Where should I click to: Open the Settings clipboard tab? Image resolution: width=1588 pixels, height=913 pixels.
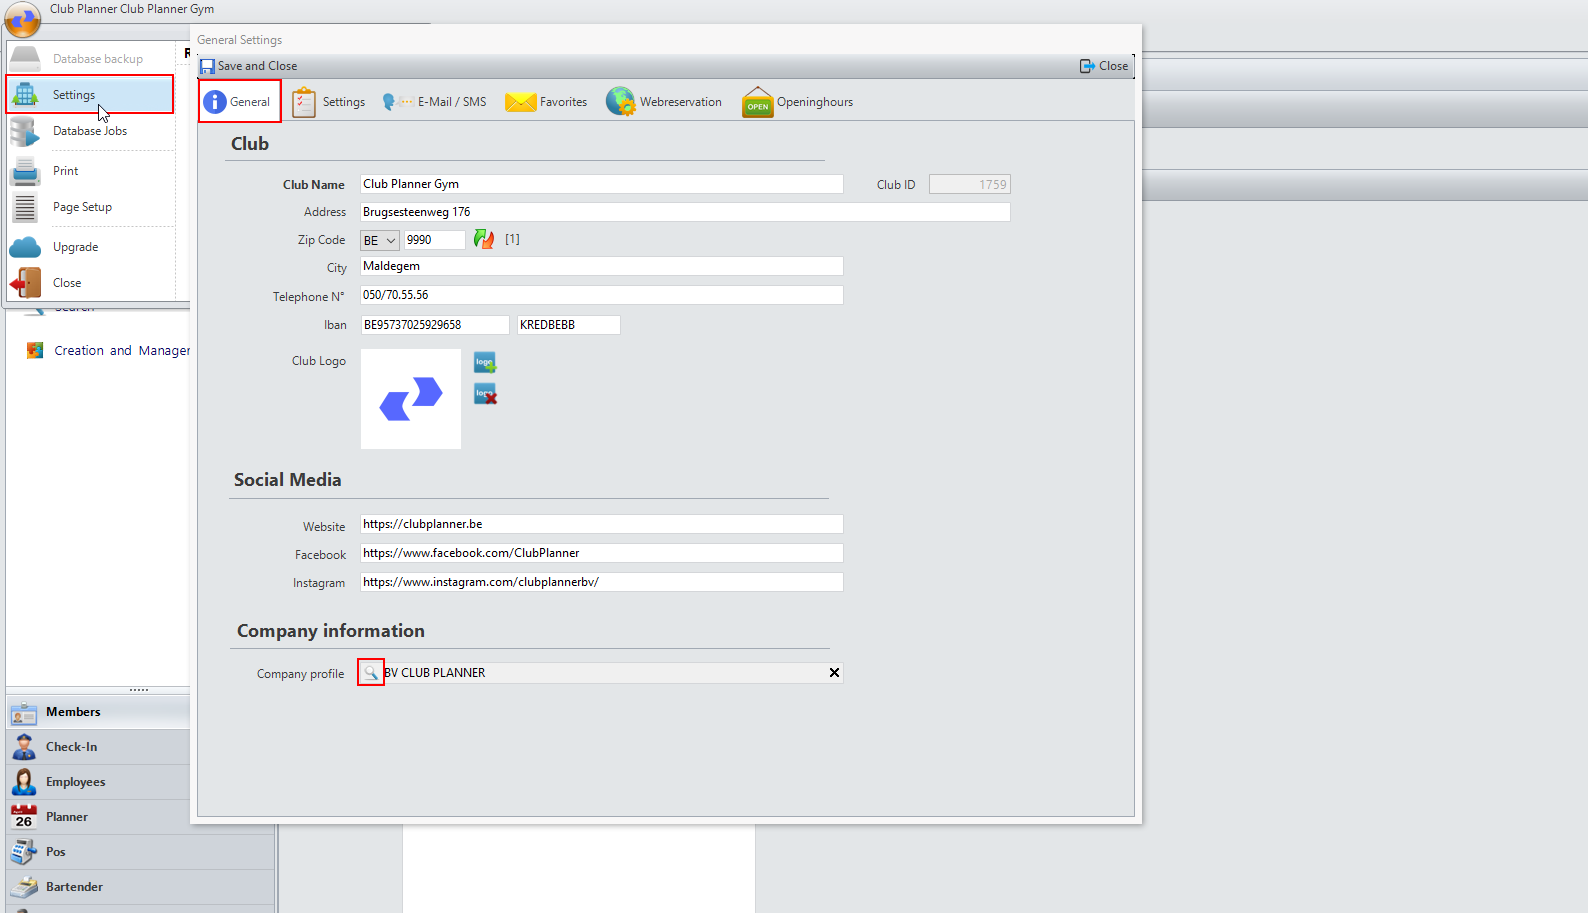point(329,102)
